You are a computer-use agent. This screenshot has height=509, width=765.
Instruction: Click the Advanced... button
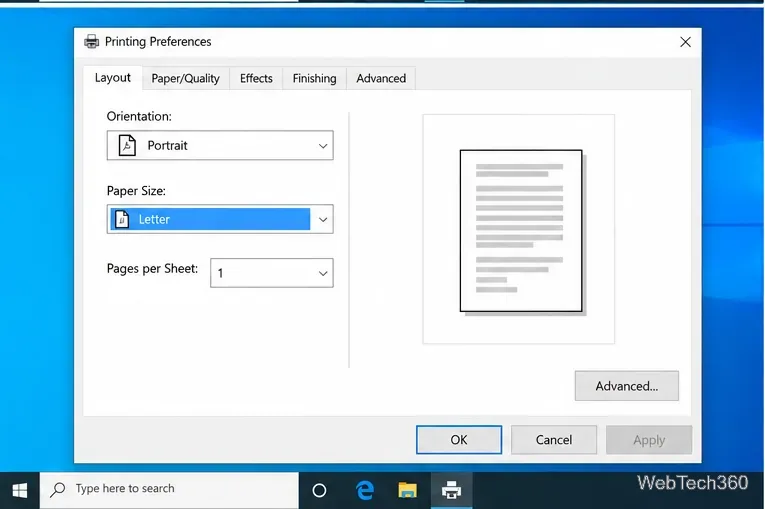[626, 386]
